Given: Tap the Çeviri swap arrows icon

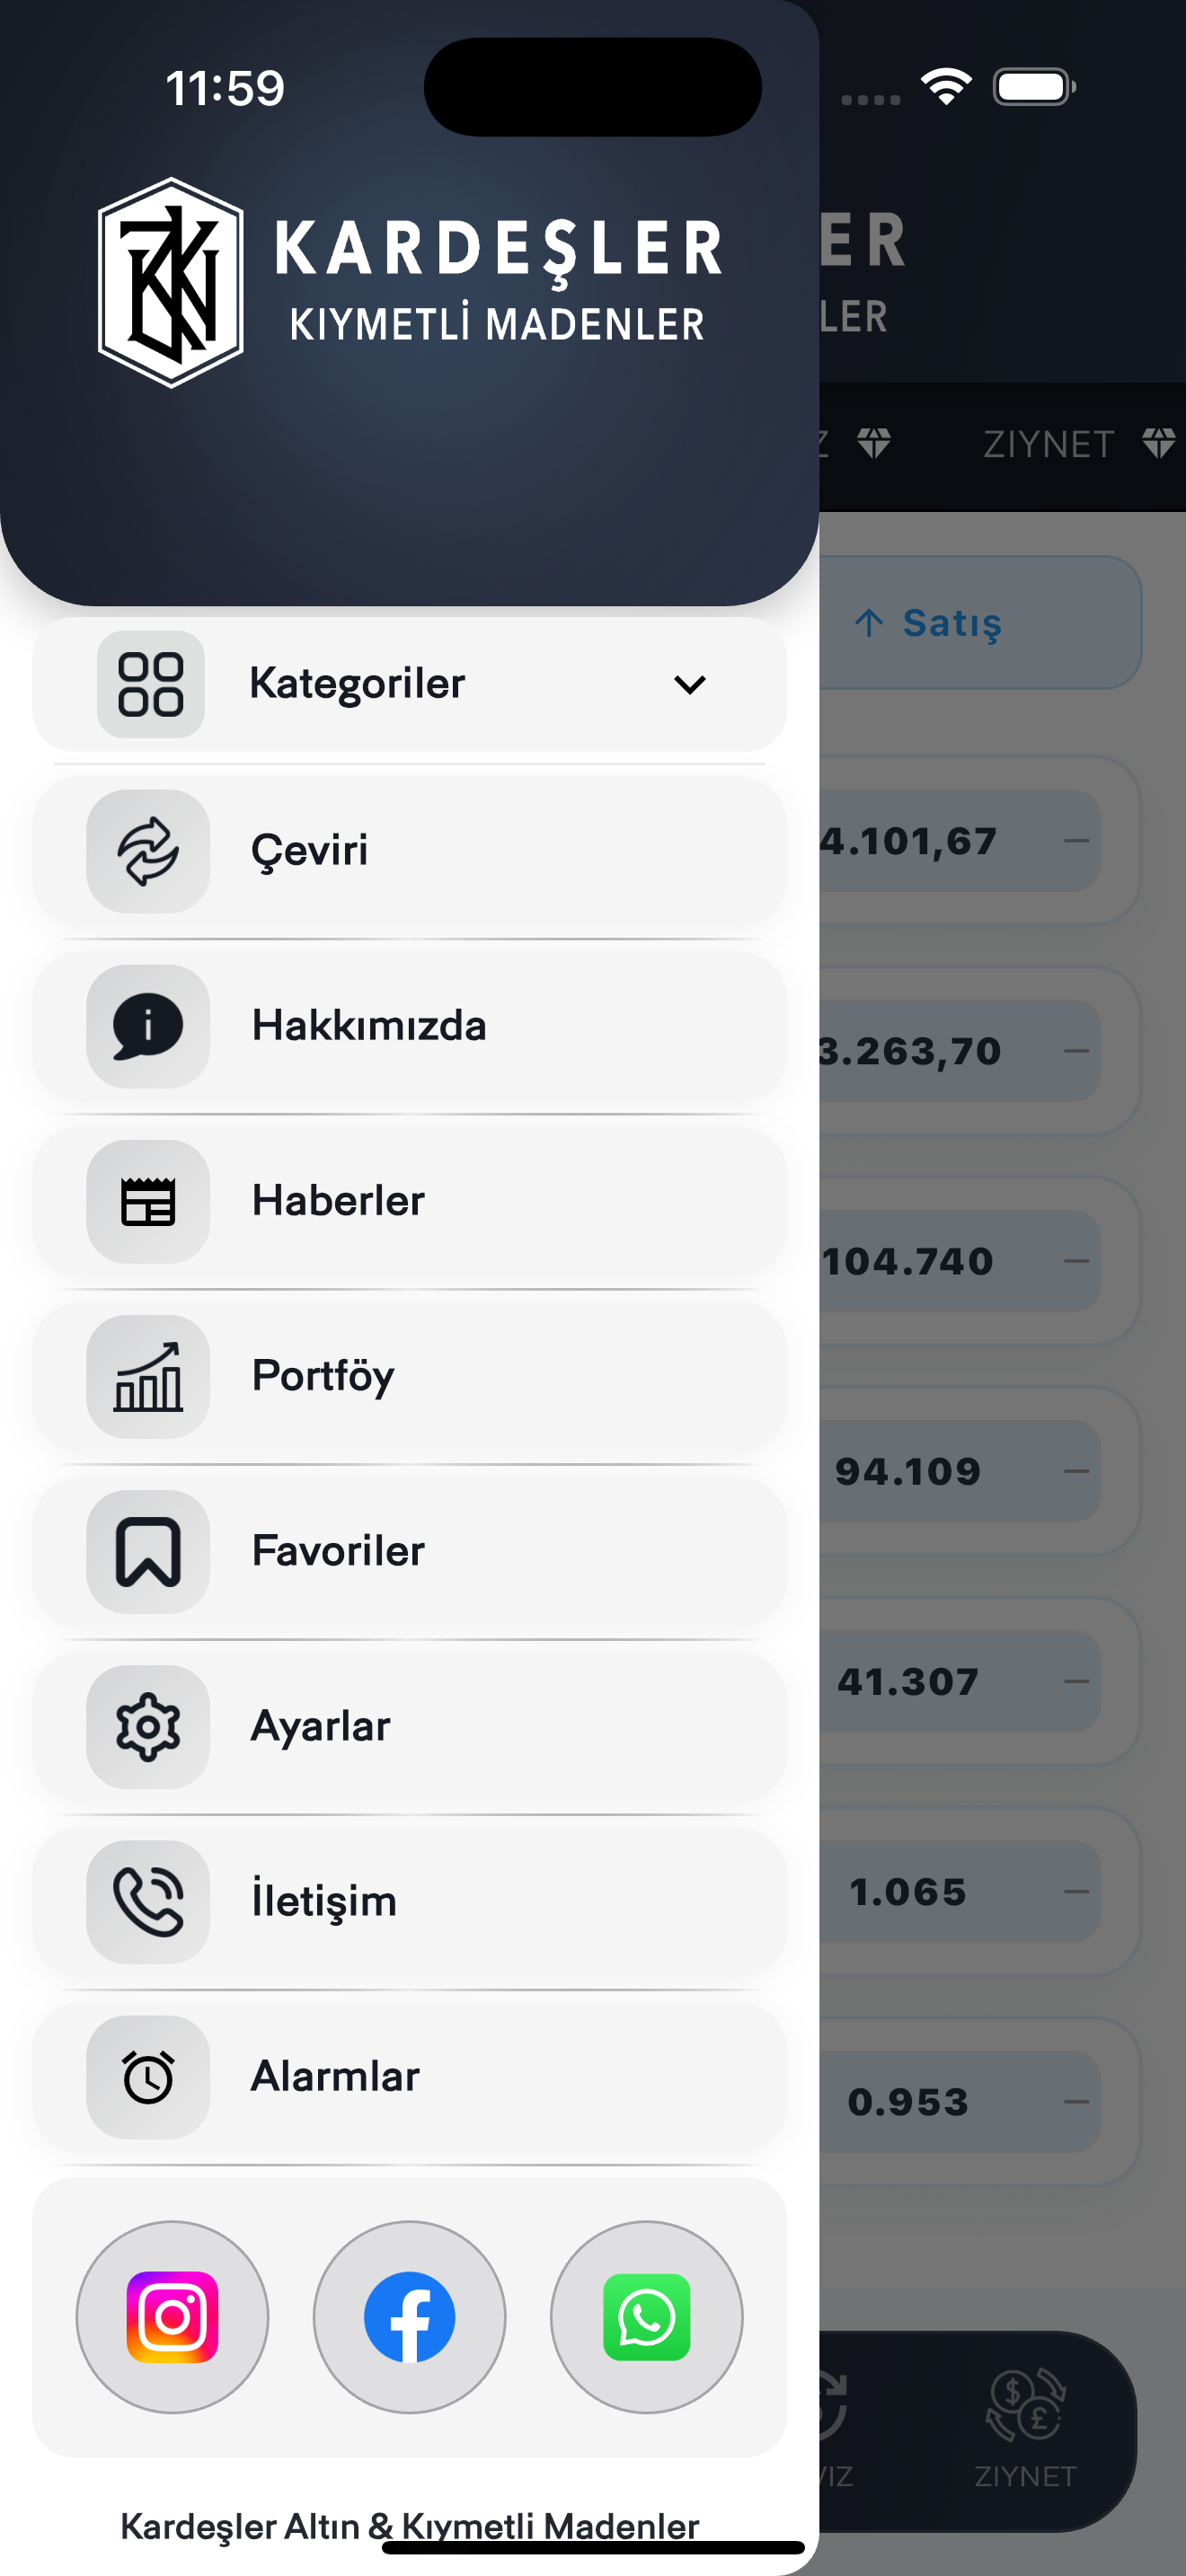Looking at the screenshot, I should [148, 851].
